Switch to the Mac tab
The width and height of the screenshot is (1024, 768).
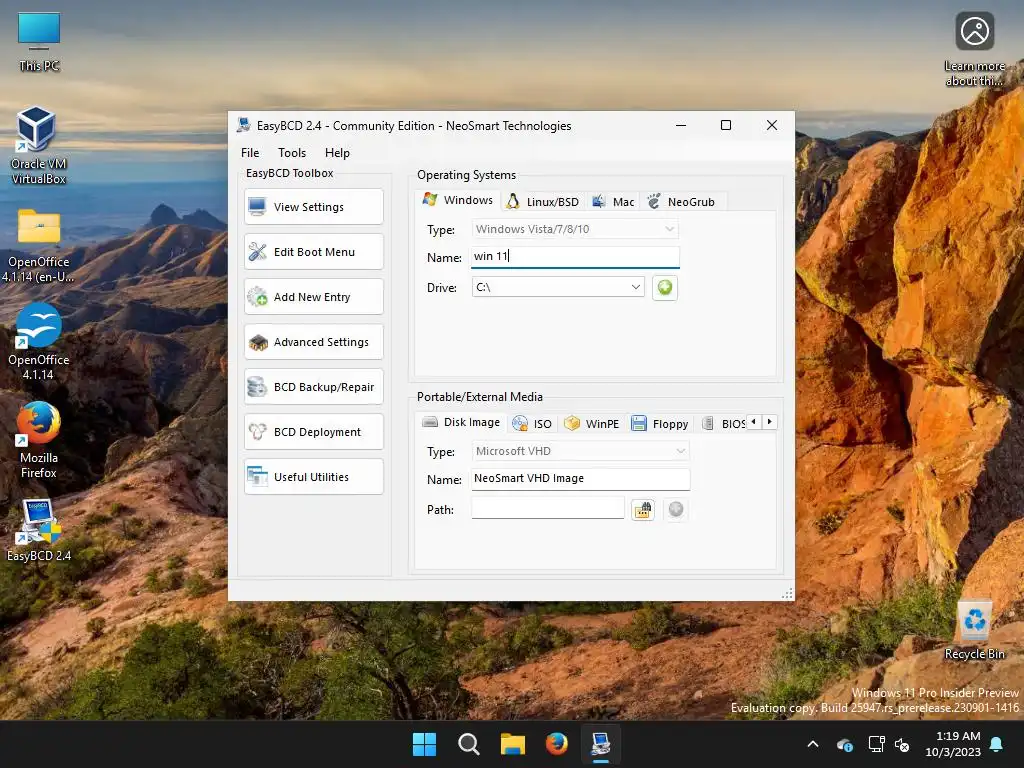coord(613,202)
